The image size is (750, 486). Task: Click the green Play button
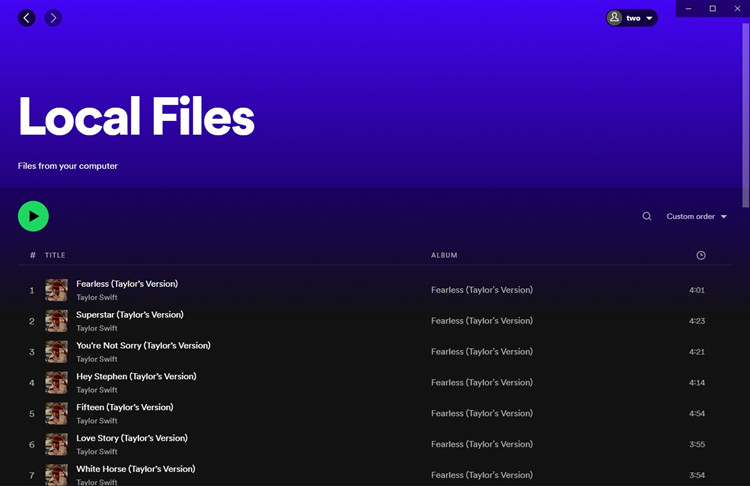pos(33,216)
